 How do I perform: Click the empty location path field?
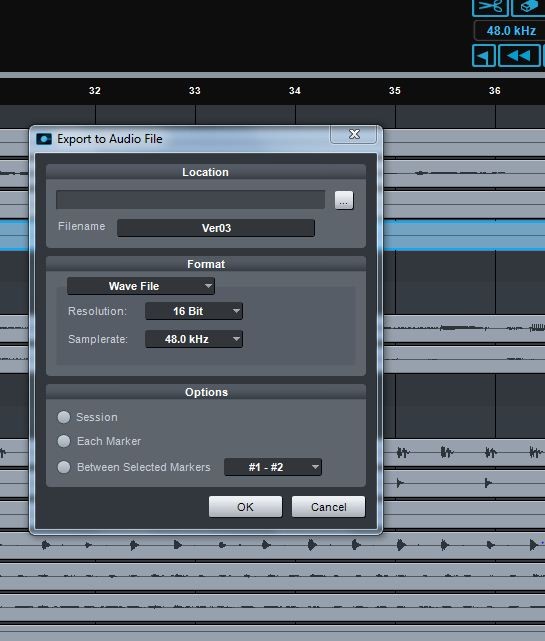pos(191,199)
